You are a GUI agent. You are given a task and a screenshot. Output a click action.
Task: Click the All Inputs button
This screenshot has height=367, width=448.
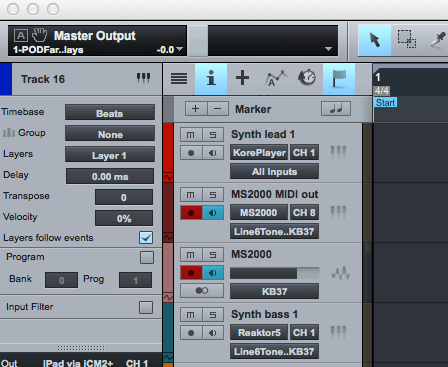point(274,171)
